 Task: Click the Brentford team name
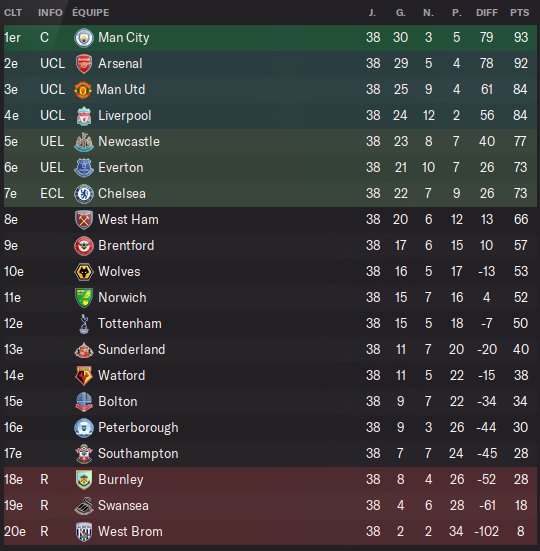pos(126,246)
